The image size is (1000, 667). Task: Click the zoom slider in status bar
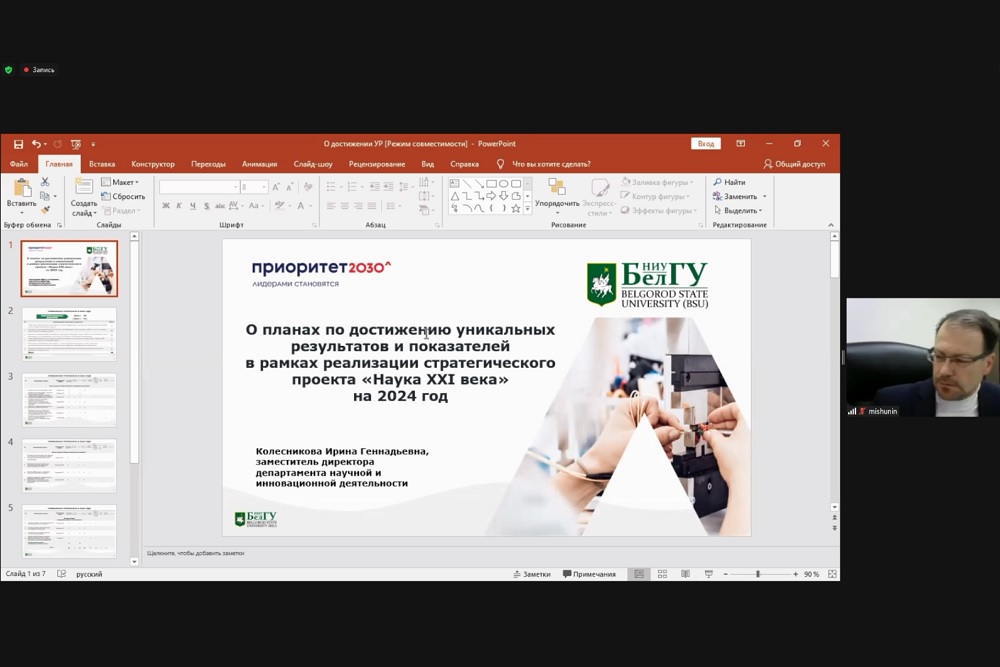[x=758, y=574]
